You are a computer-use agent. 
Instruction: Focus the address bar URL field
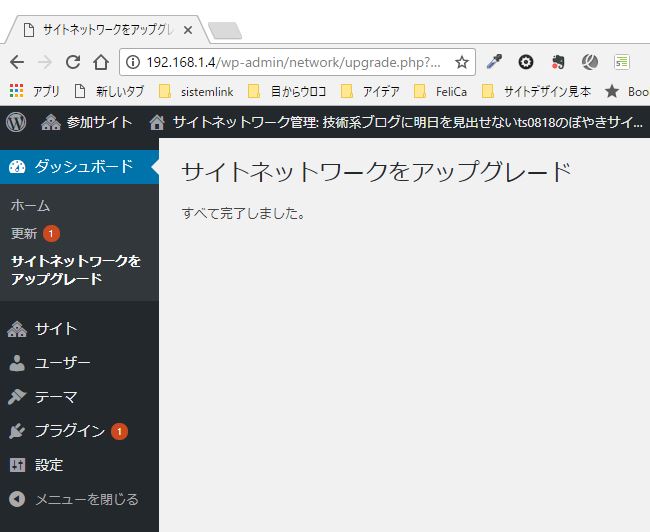(297, 62)
